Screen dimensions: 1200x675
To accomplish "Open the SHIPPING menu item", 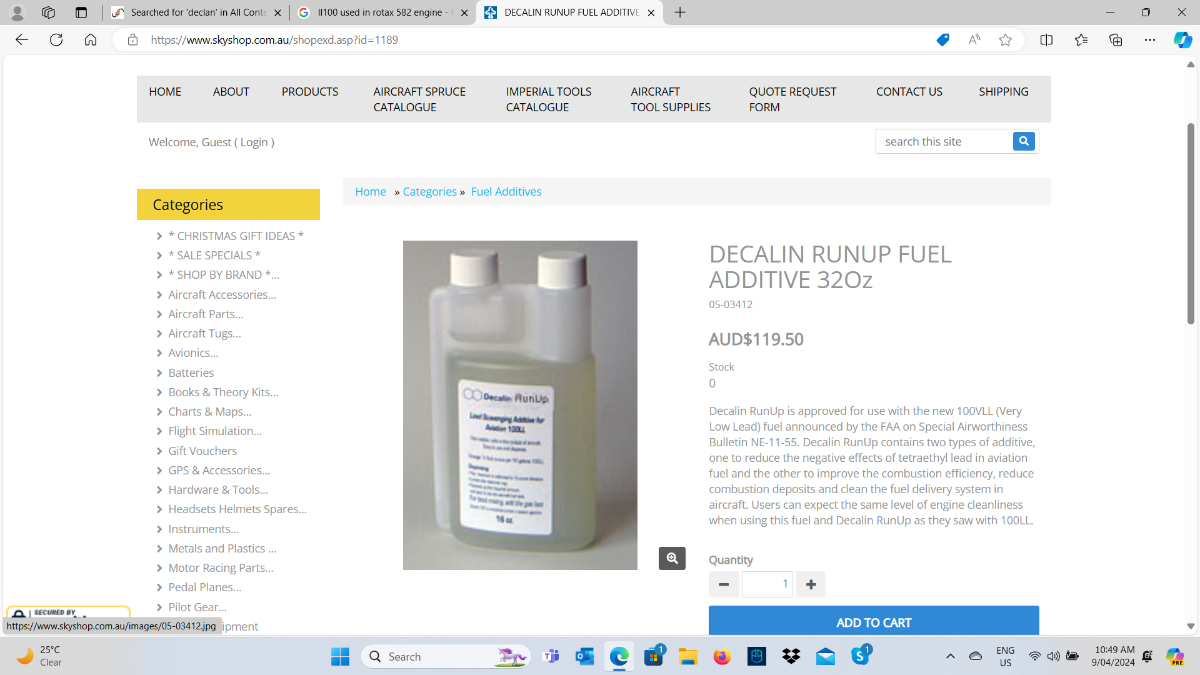I will 1004,91.
